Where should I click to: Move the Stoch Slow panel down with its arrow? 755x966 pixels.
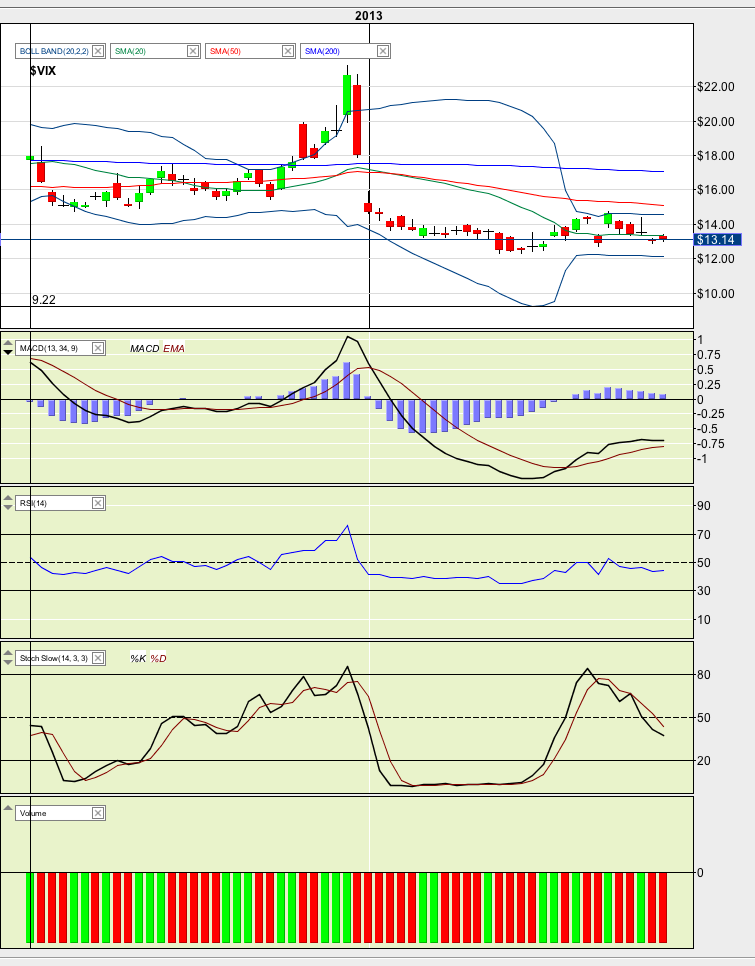[8, 662]
